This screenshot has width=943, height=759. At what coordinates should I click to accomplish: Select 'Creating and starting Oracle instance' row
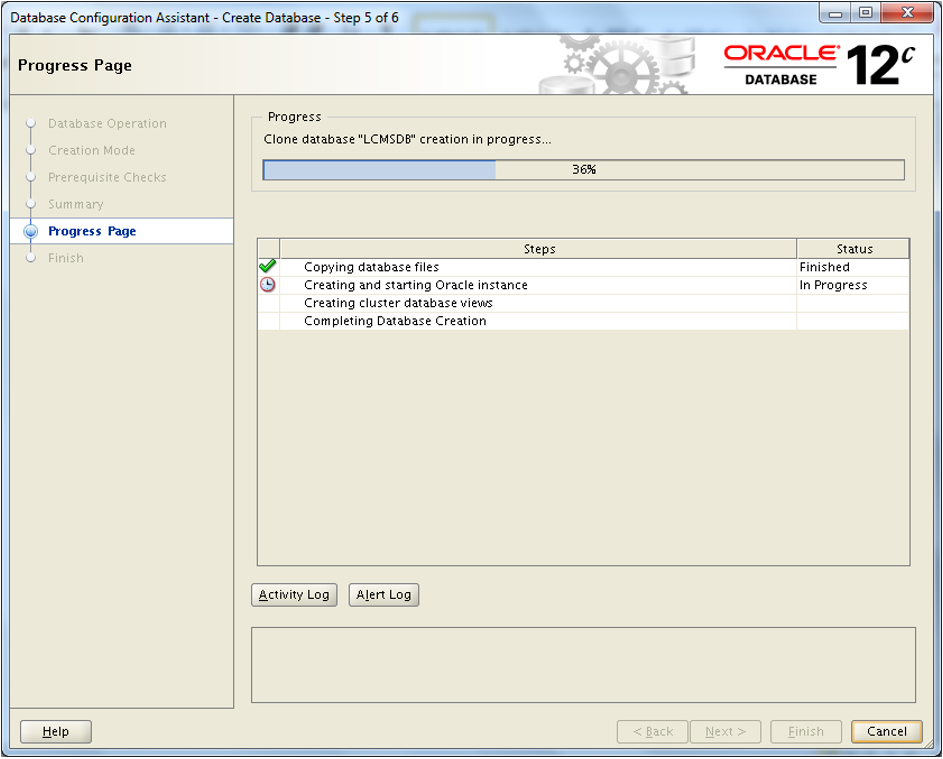[x=583, y=285]
